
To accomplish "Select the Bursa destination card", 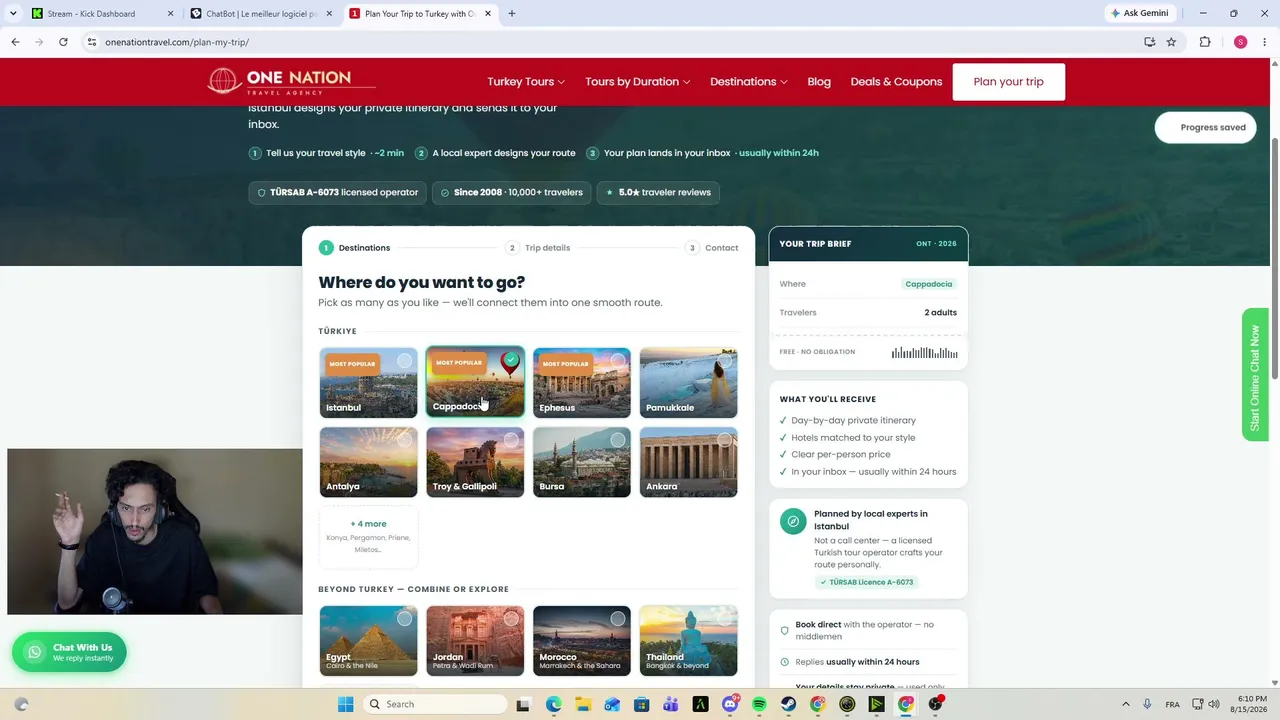I will coord(582,462).
